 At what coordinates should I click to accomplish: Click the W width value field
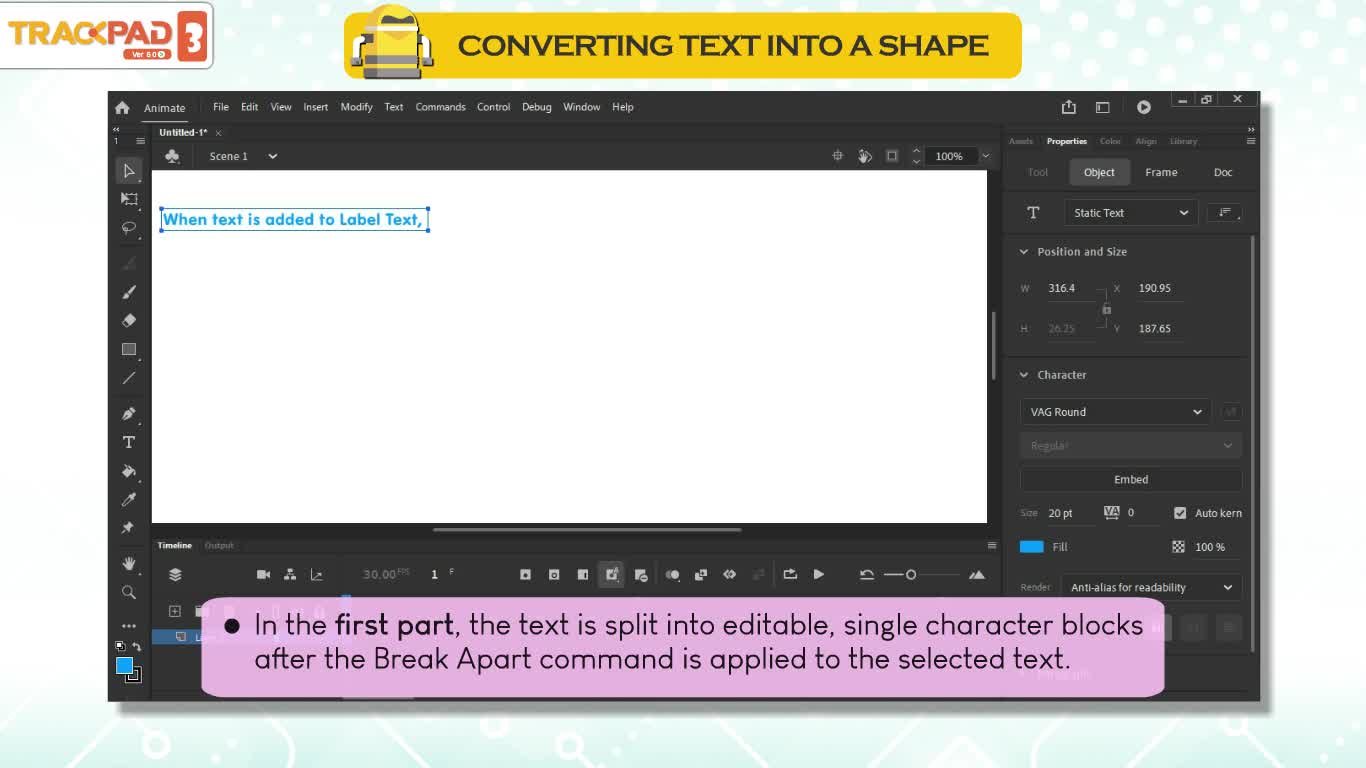tap(1070, 288)
